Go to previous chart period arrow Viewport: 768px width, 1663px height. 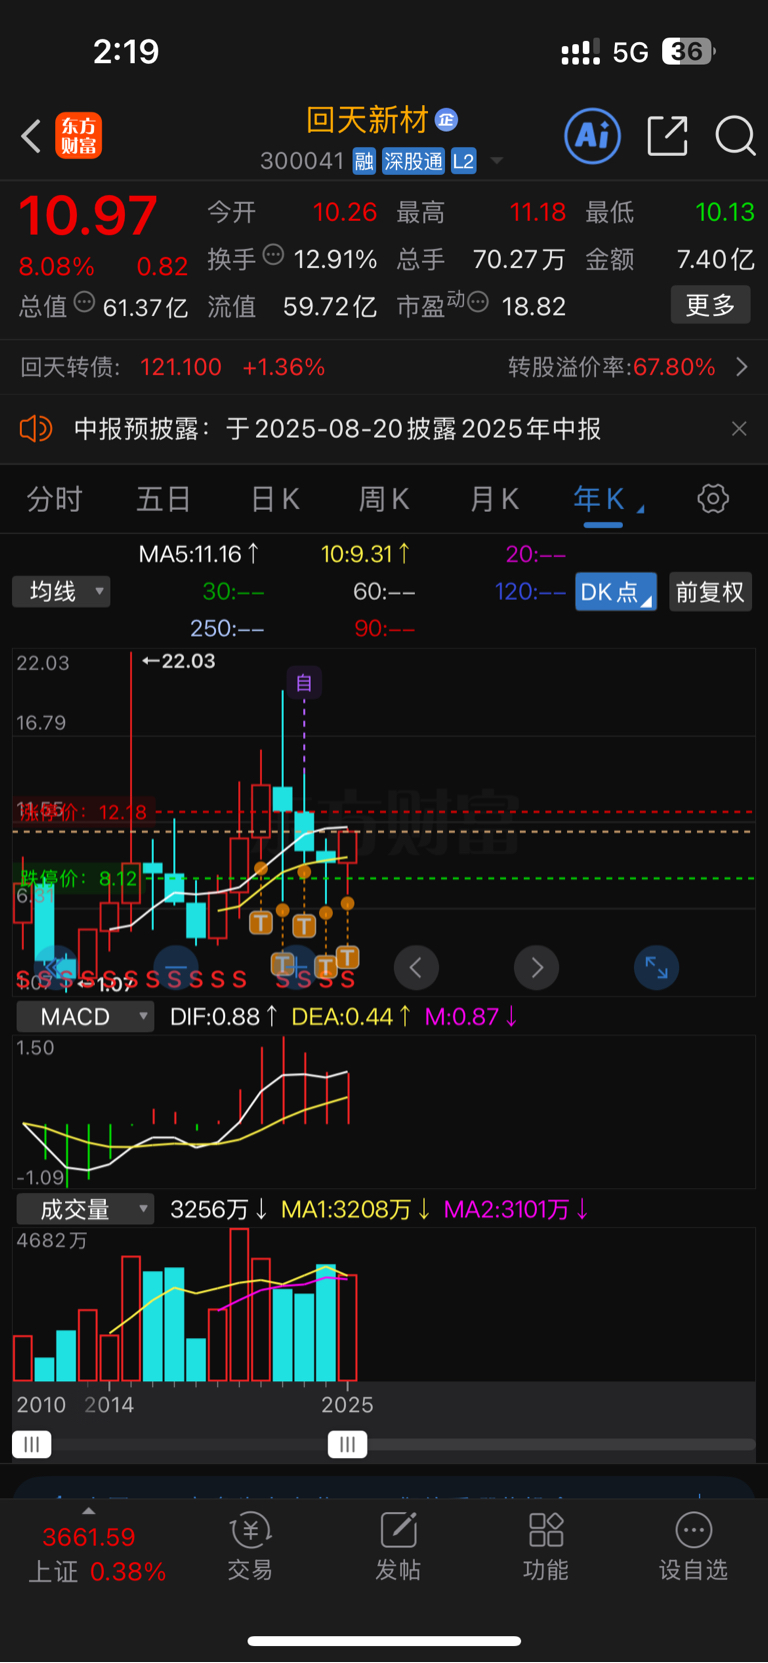(x=416, y=967)
